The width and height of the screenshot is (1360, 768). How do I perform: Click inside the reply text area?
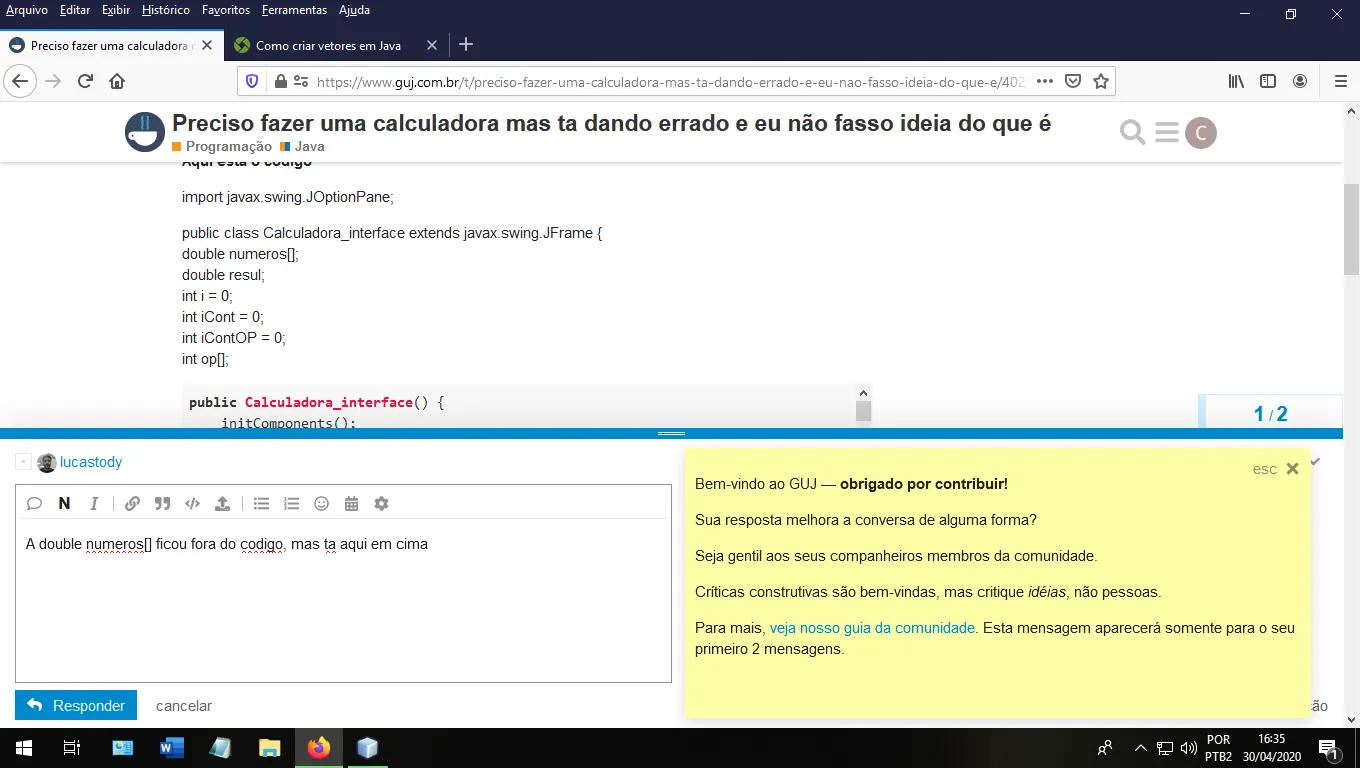click(343, 600)
